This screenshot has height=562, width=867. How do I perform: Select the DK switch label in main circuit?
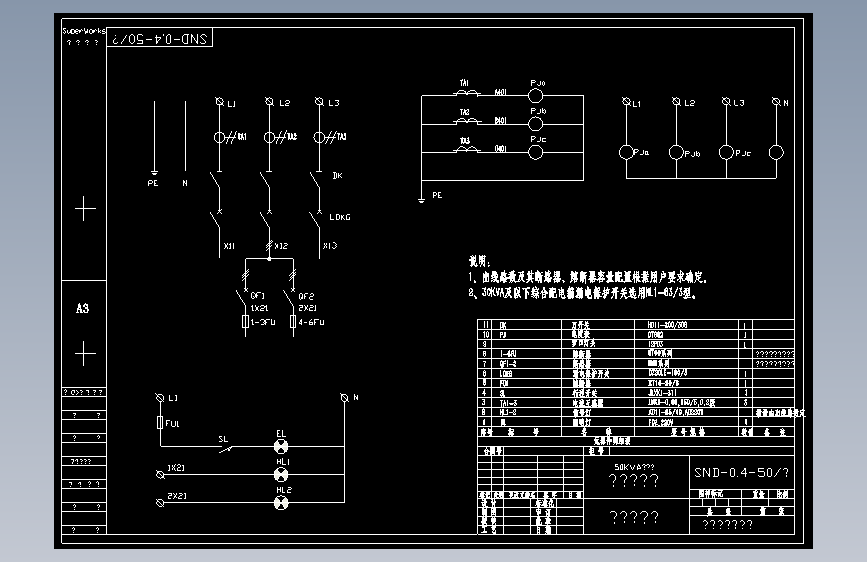(x=337, y=175)
